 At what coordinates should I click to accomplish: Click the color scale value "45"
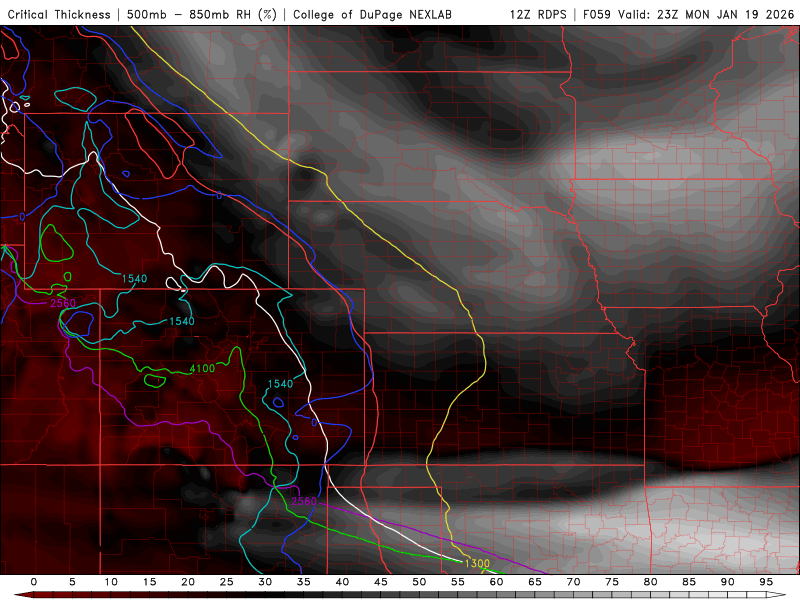click(381, 582)
